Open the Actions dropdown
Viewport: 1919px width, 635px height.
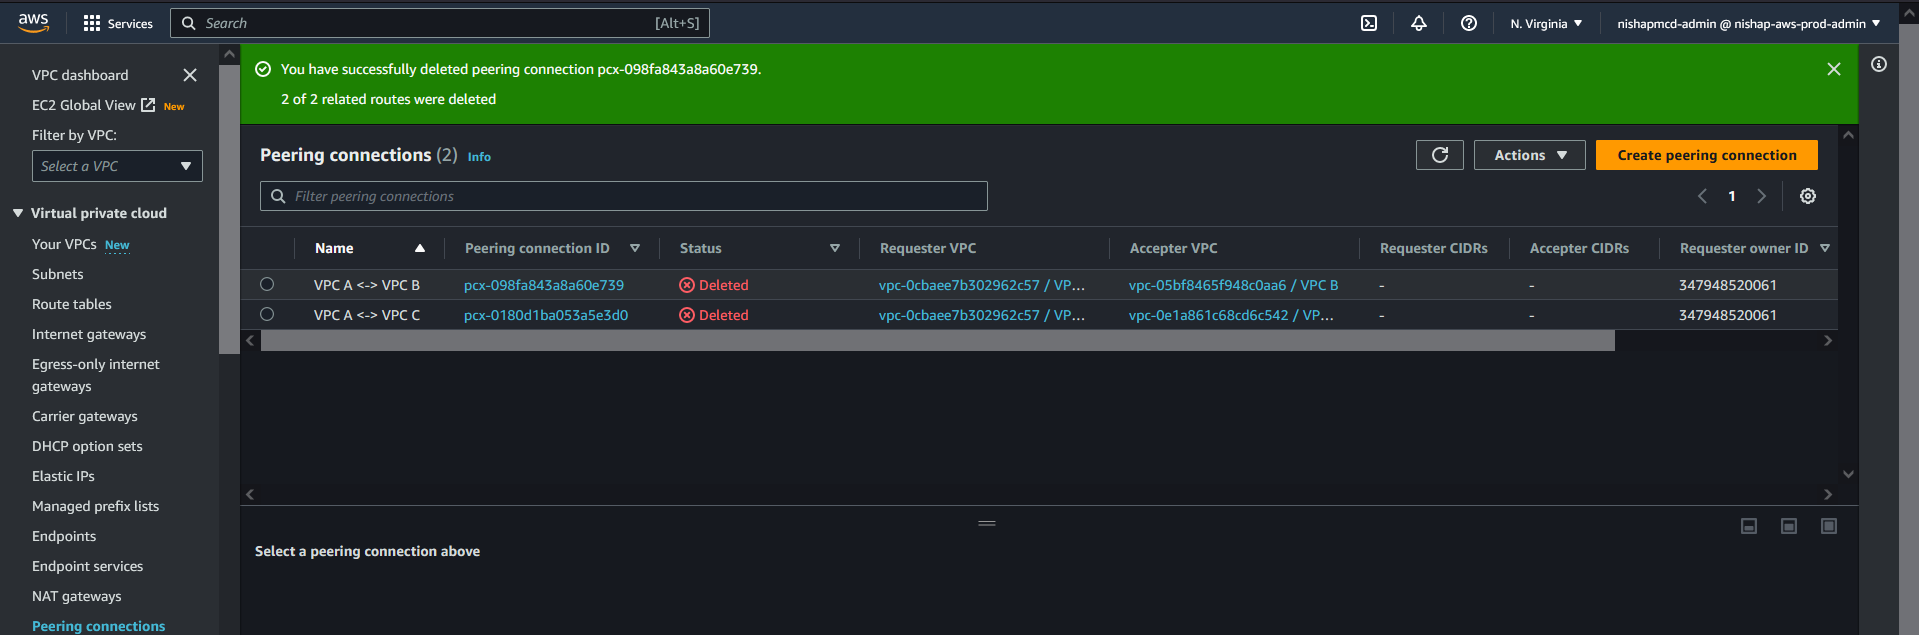1529,155
